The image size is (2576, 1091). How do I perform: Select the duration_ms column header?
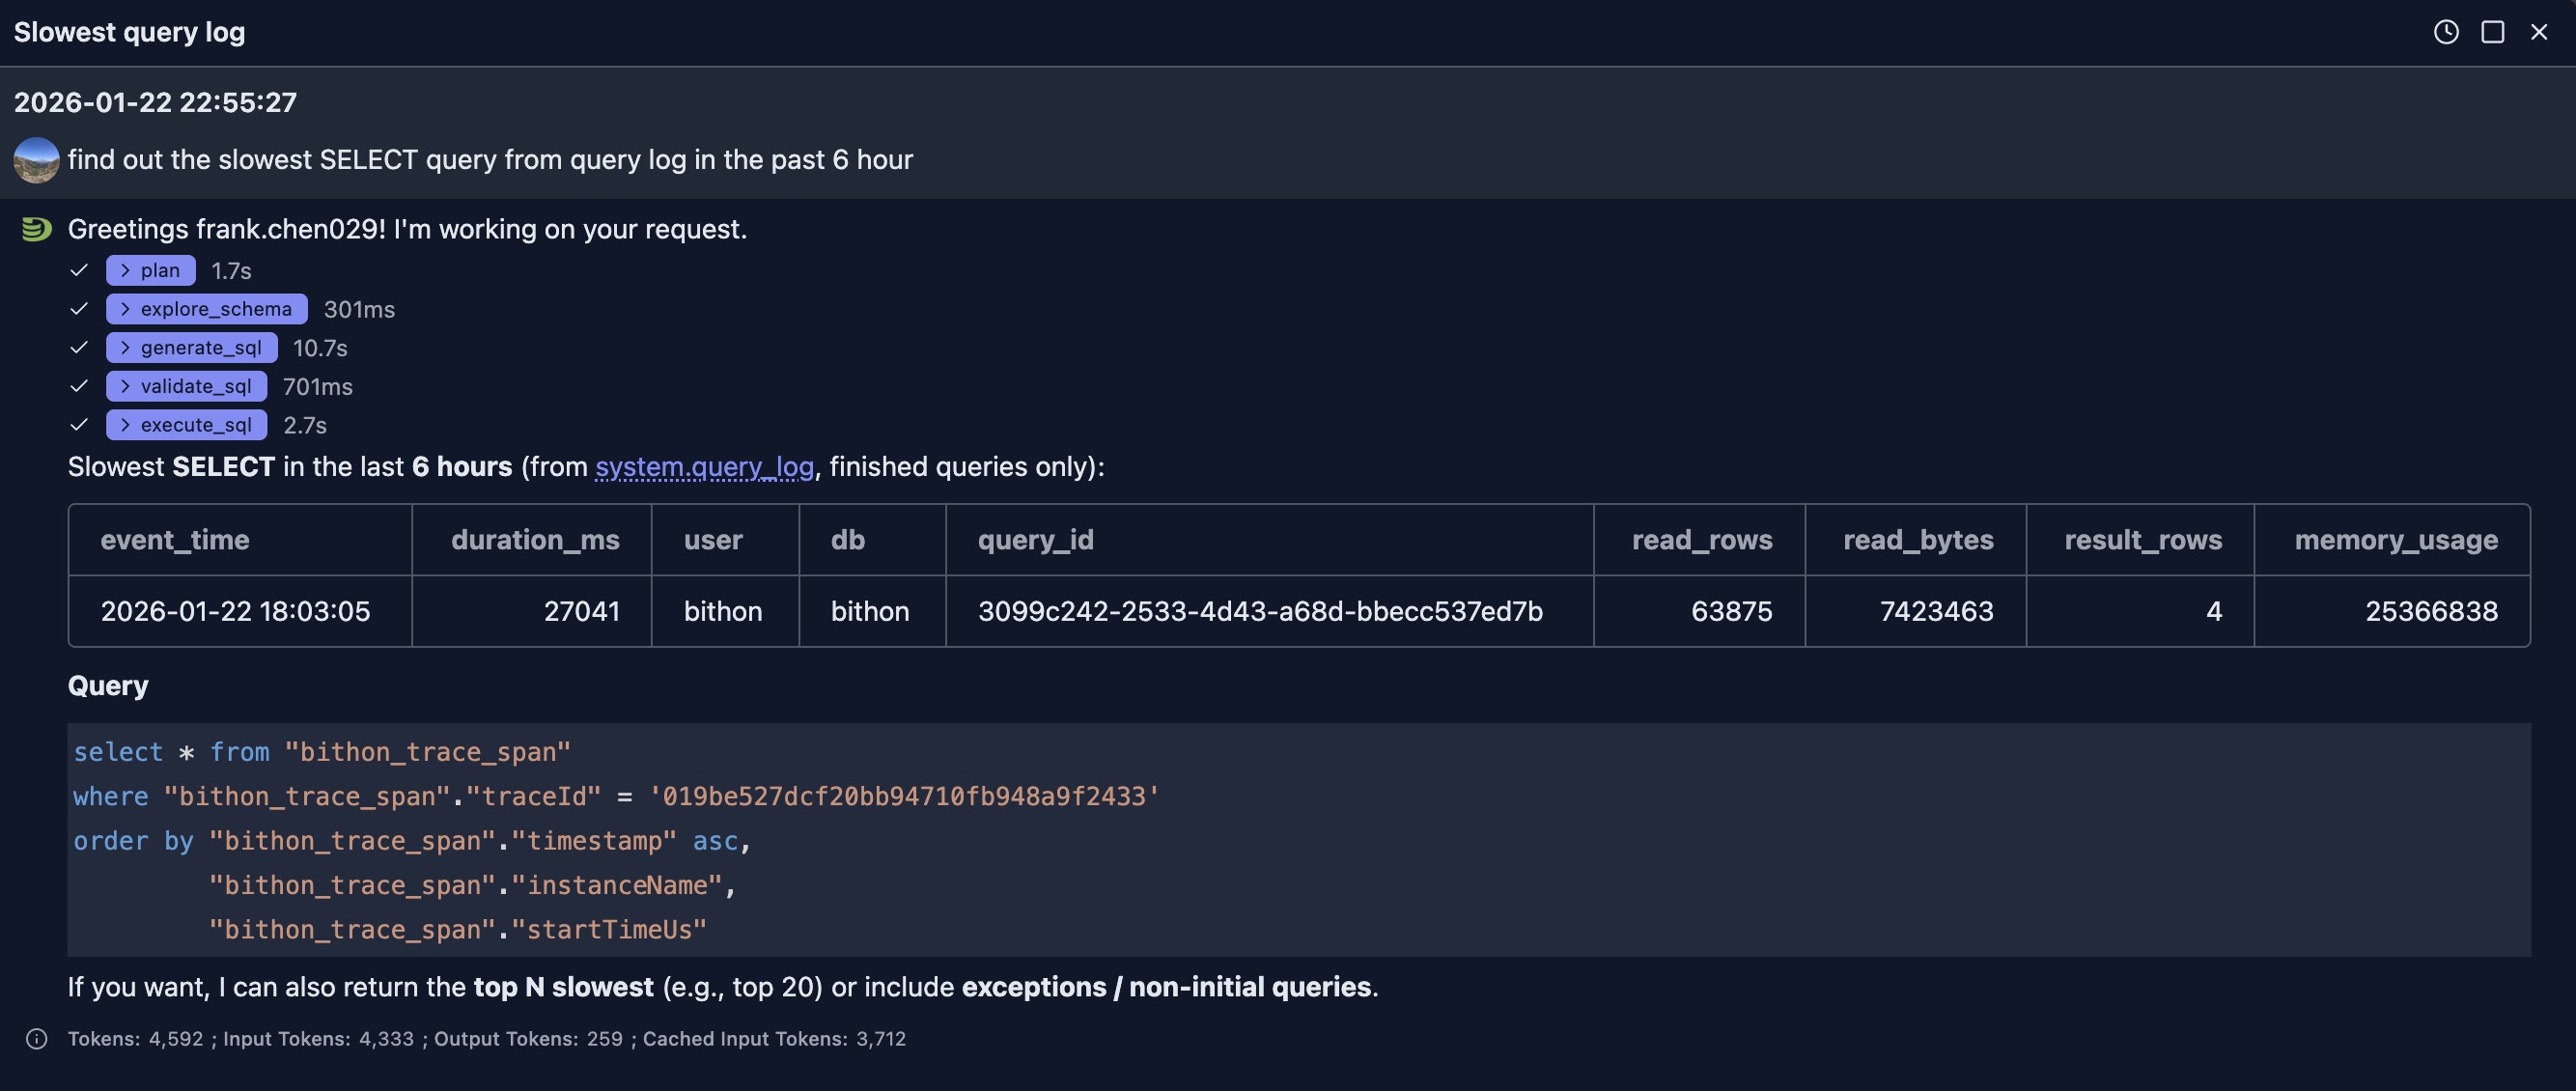click(535, 539)
